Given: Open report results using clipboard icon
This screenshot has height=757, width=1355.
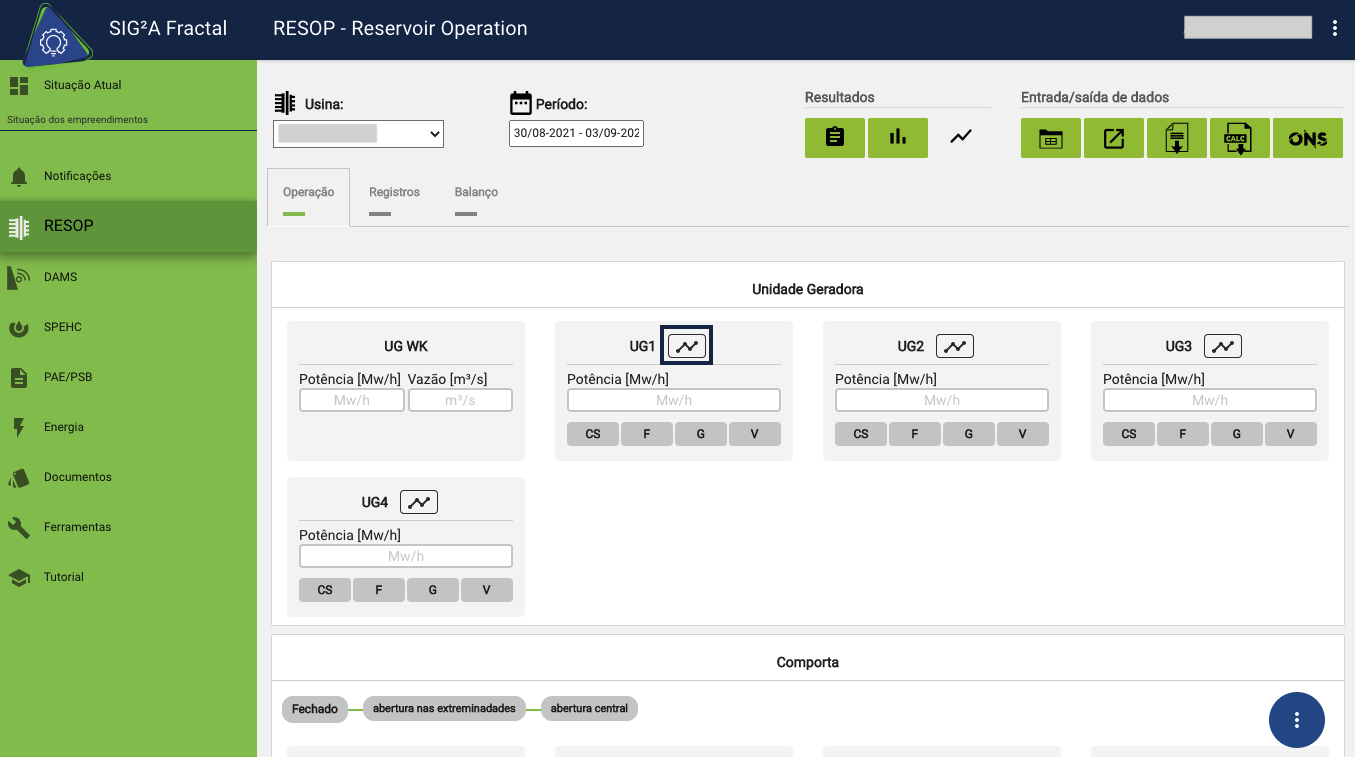Looking at the screenshot, I should click(x=834, y=137).
